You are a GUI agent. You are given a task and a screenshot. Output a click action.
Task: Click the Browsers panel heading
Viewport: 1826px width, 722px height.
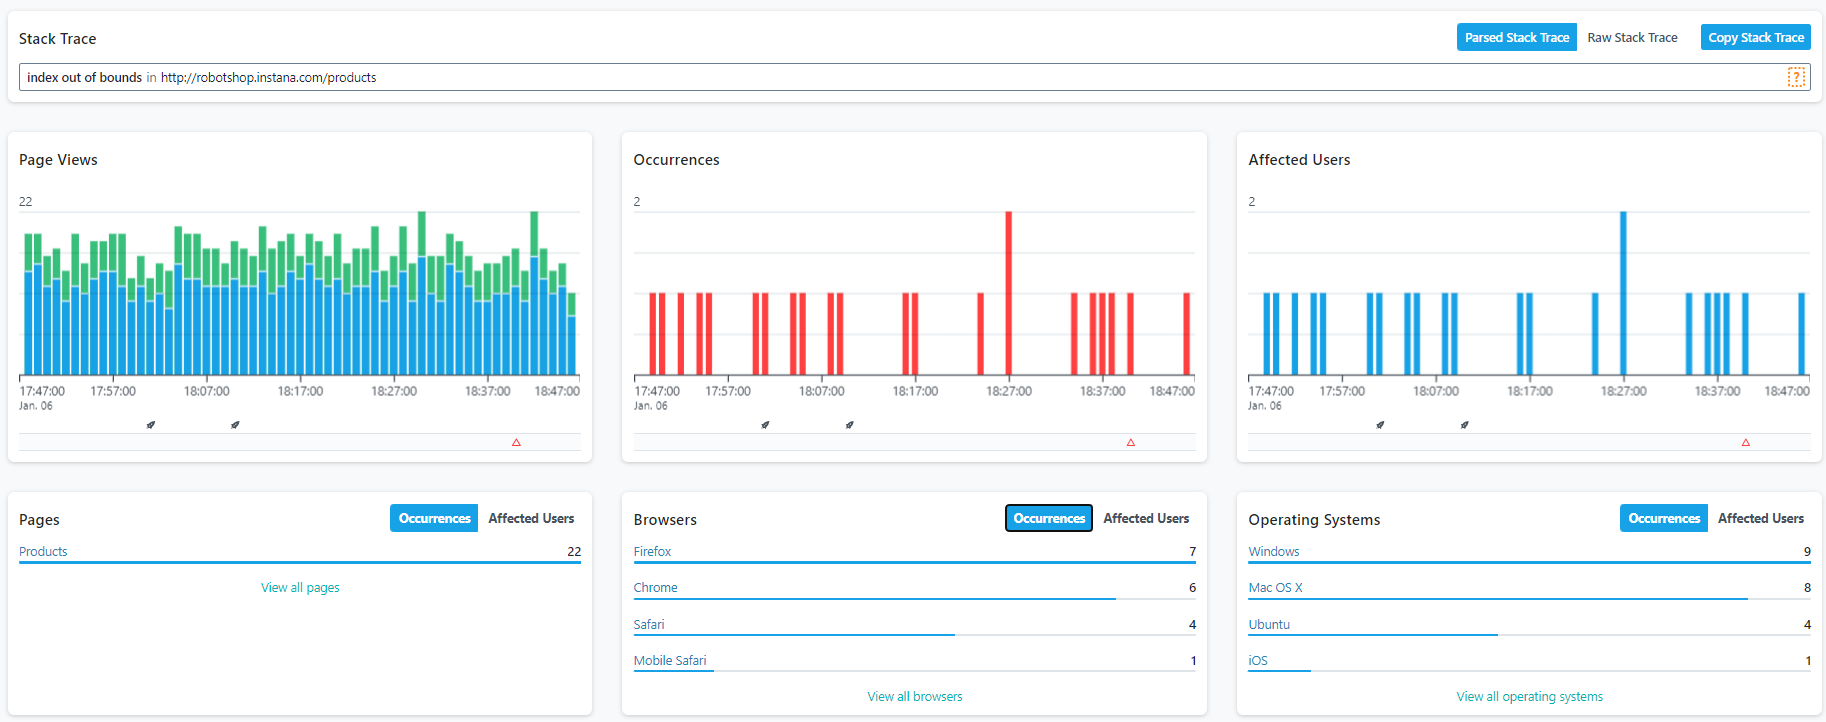[x=665, y=520]
